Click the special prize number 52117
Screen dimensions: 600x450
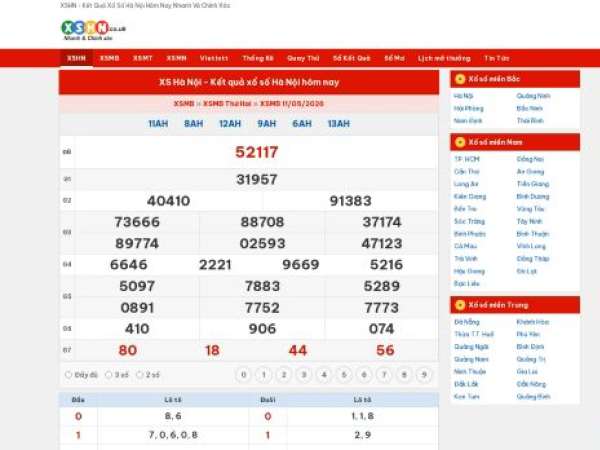coord(256,152)
